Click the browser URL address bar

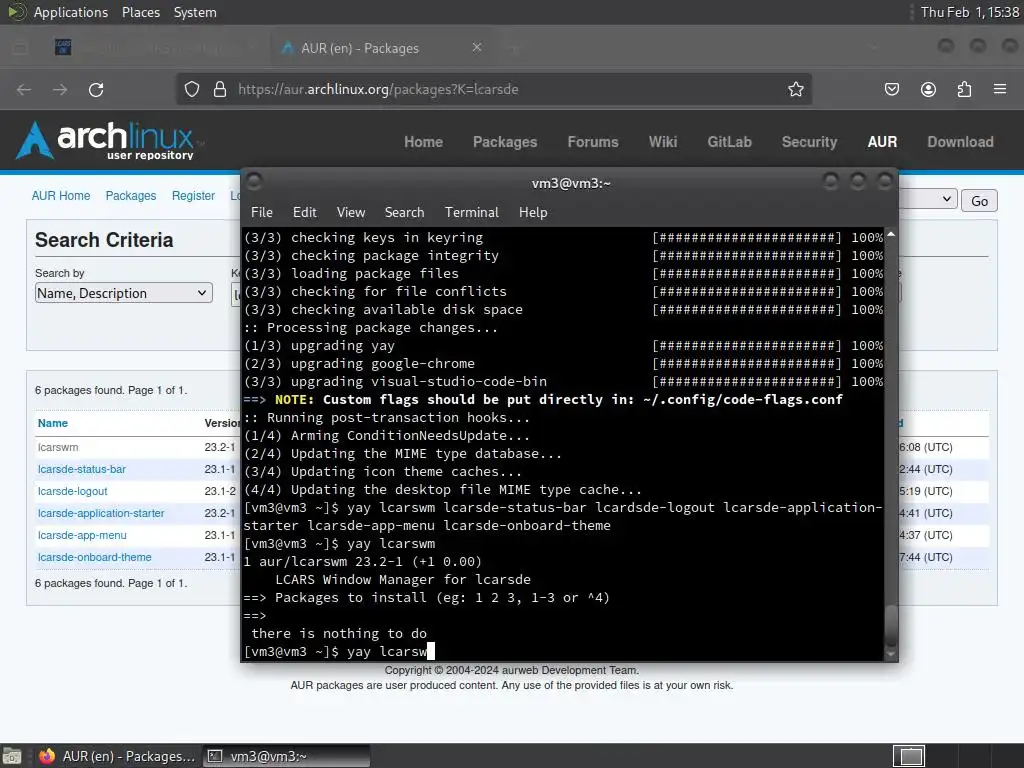click(494, 89)
